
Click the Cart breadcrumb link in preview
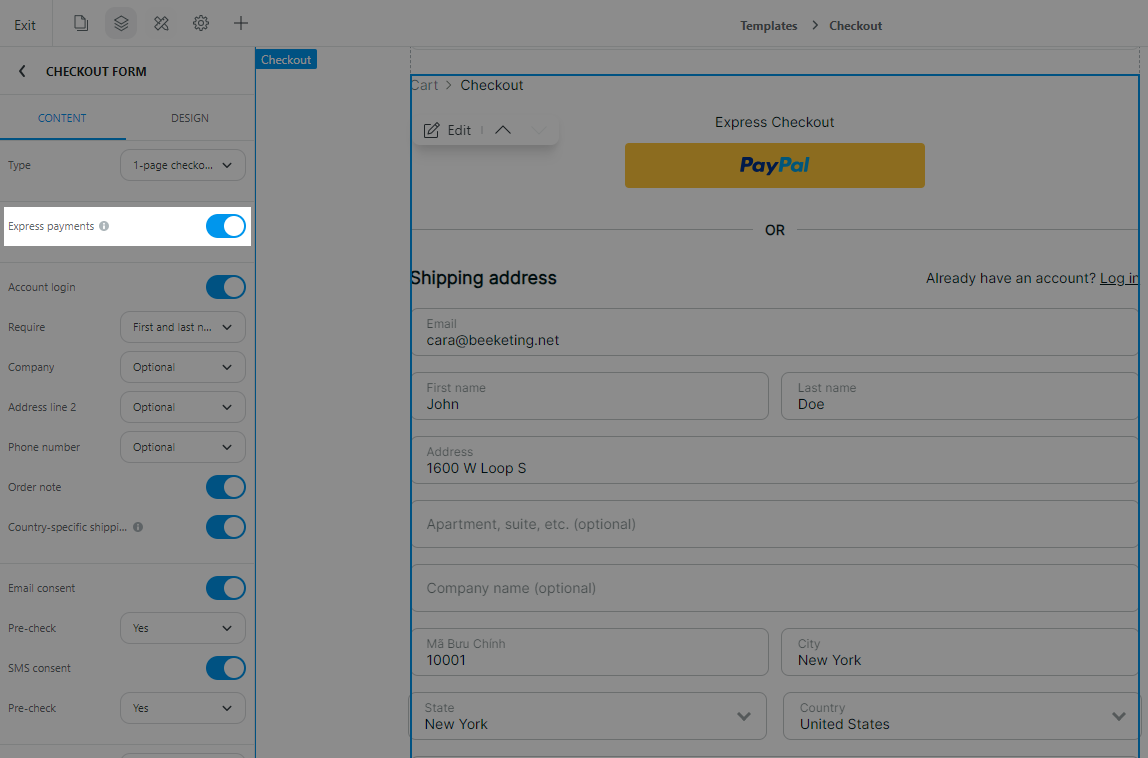point(425,85)
